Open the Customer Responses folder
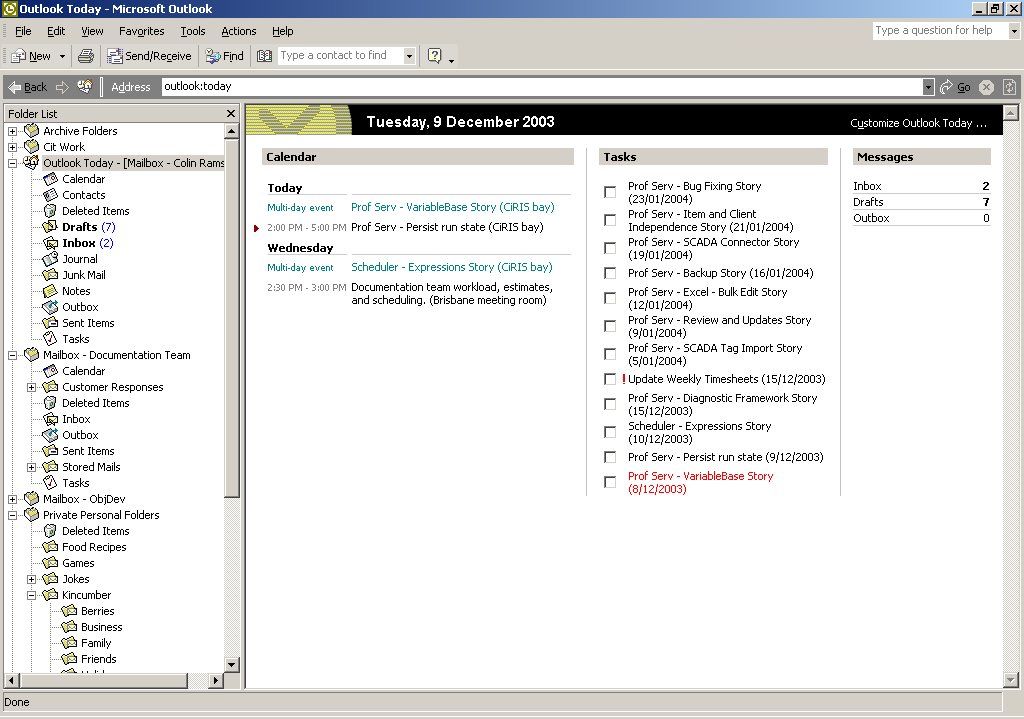Screen dimensions: 1024x719 pos(112,387)
